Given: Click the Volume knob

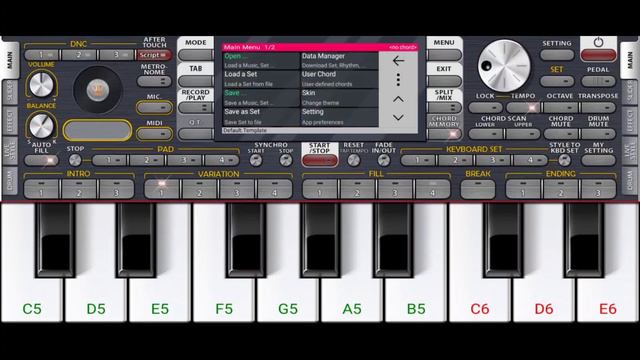Looking at the screenshot, I should click(41, 84).
